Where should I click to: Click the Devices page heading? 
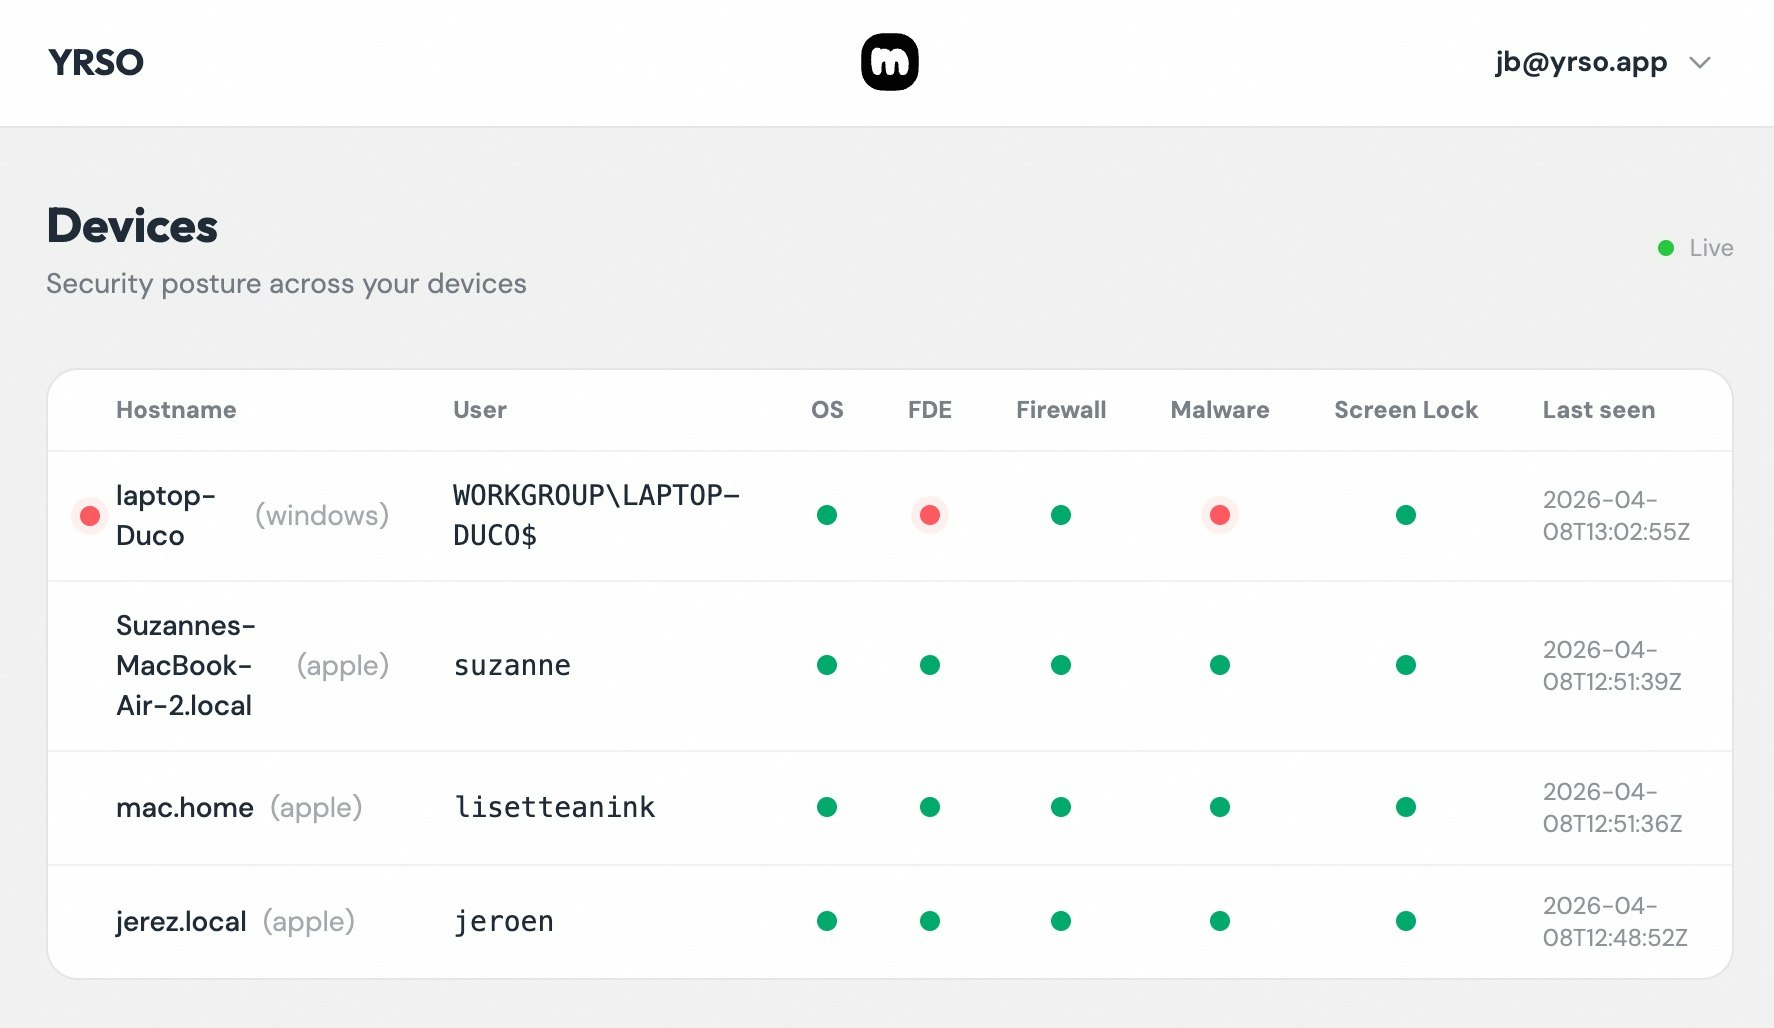tap(132, 226)
